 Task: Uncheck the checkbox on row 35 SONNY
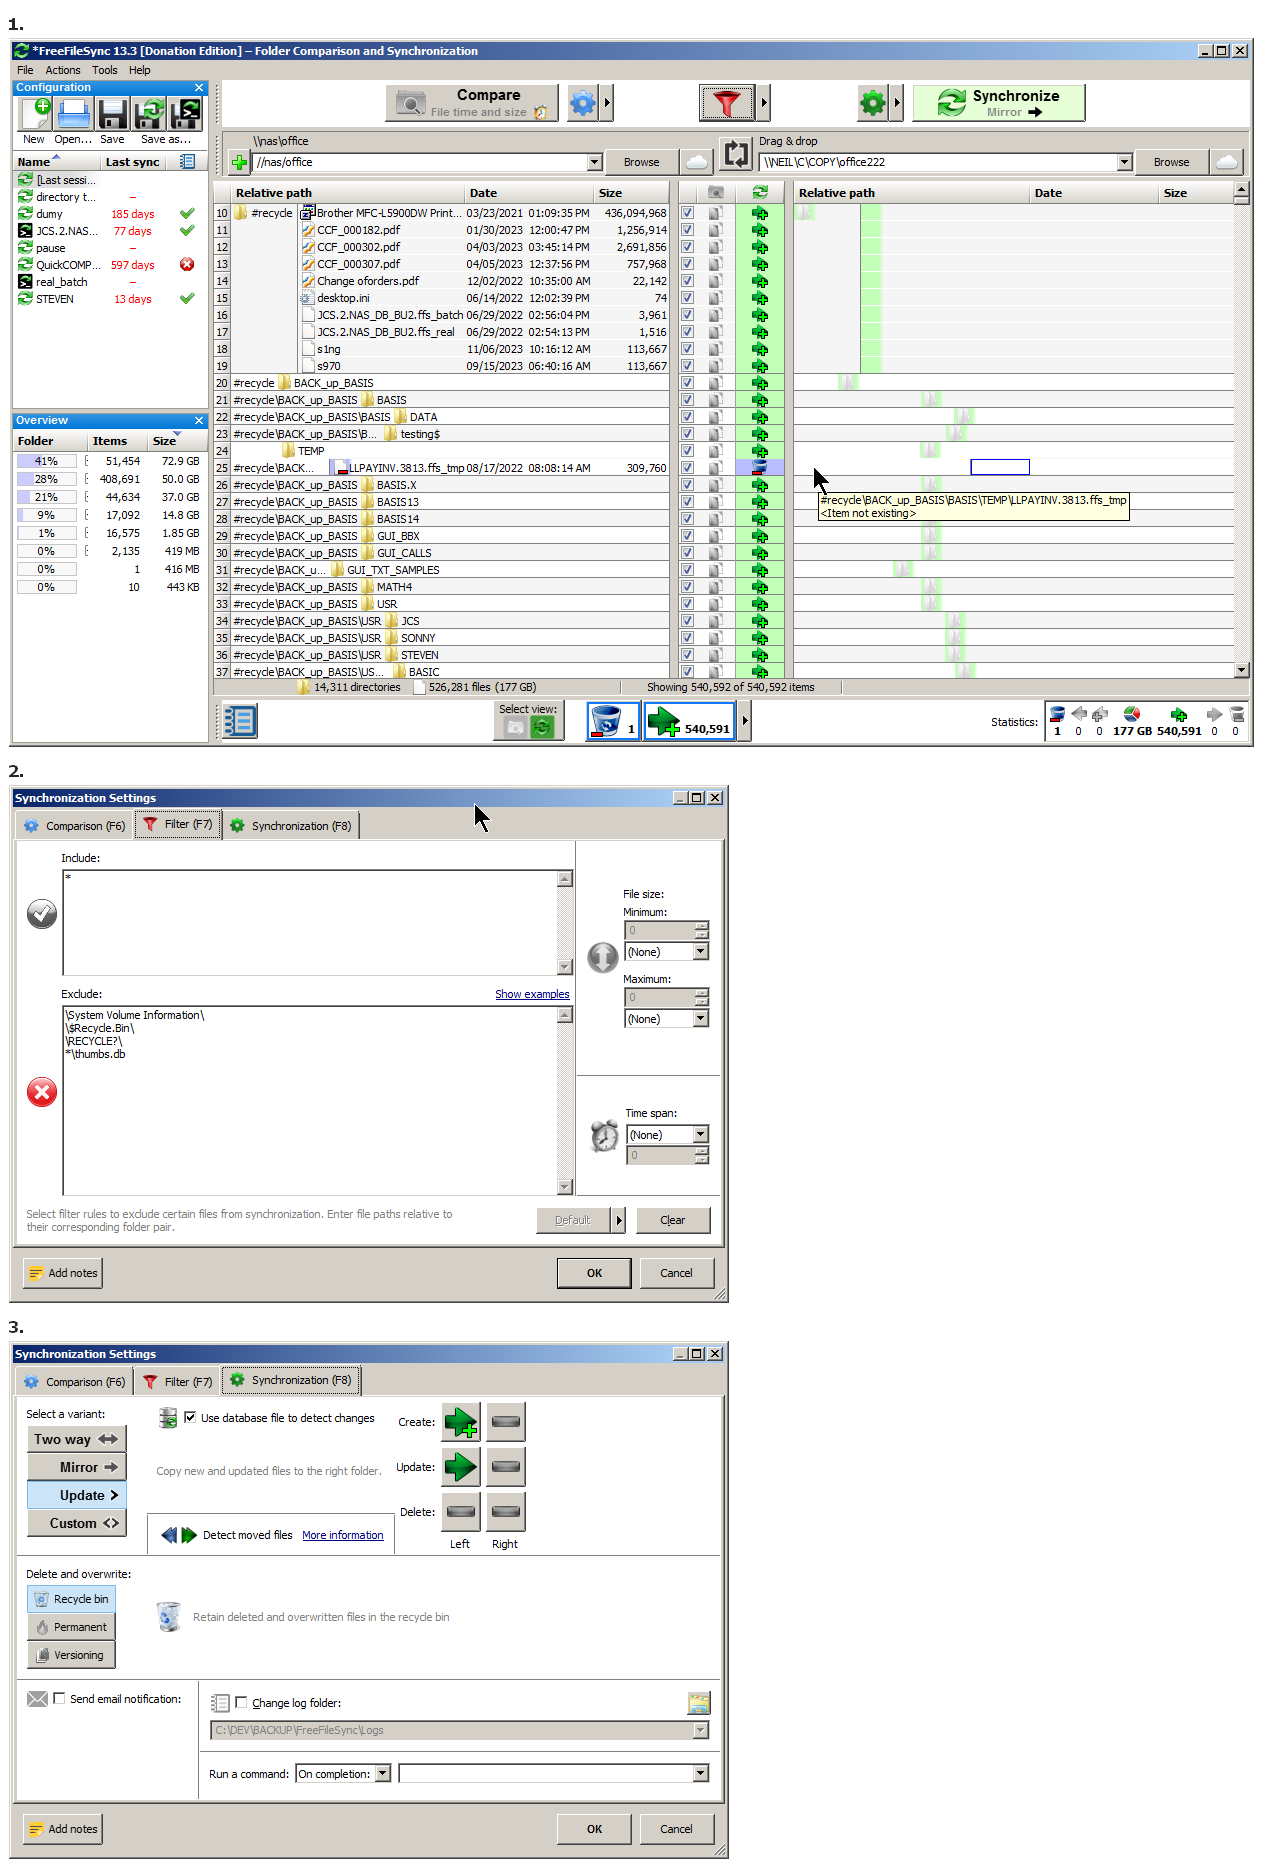point(687,638)
